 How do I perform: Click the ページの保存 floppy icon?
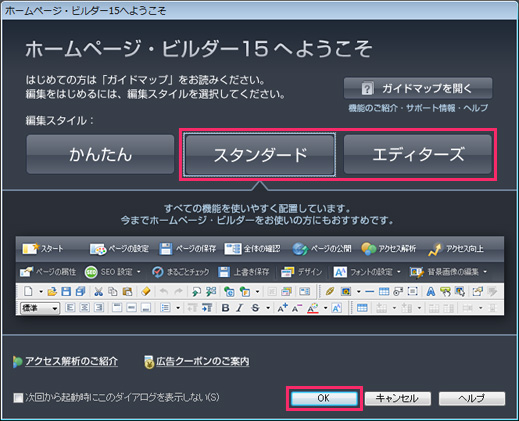pos(166,249)
